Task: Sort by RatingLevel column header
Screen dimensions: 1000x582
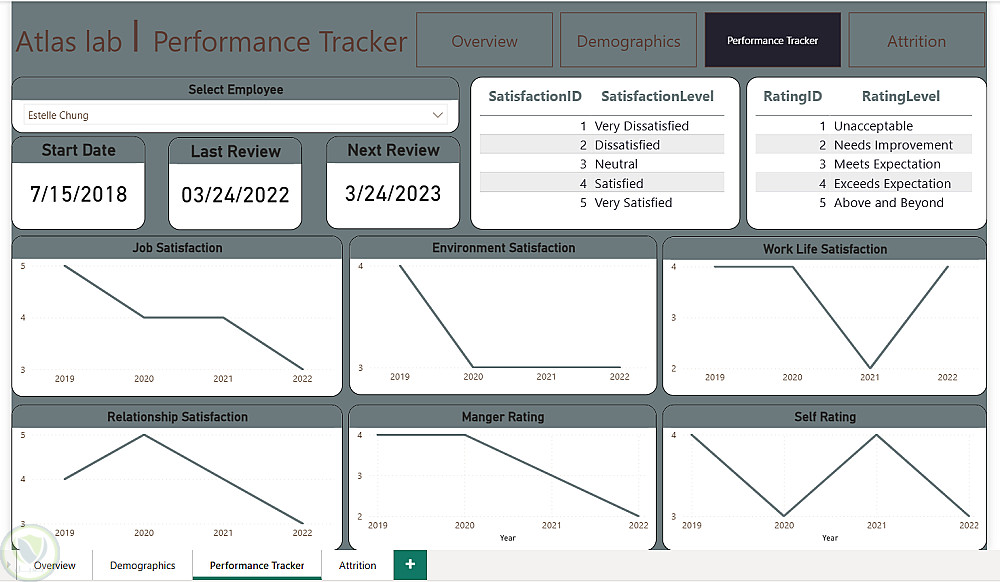Action: click(x=901, y=96)
